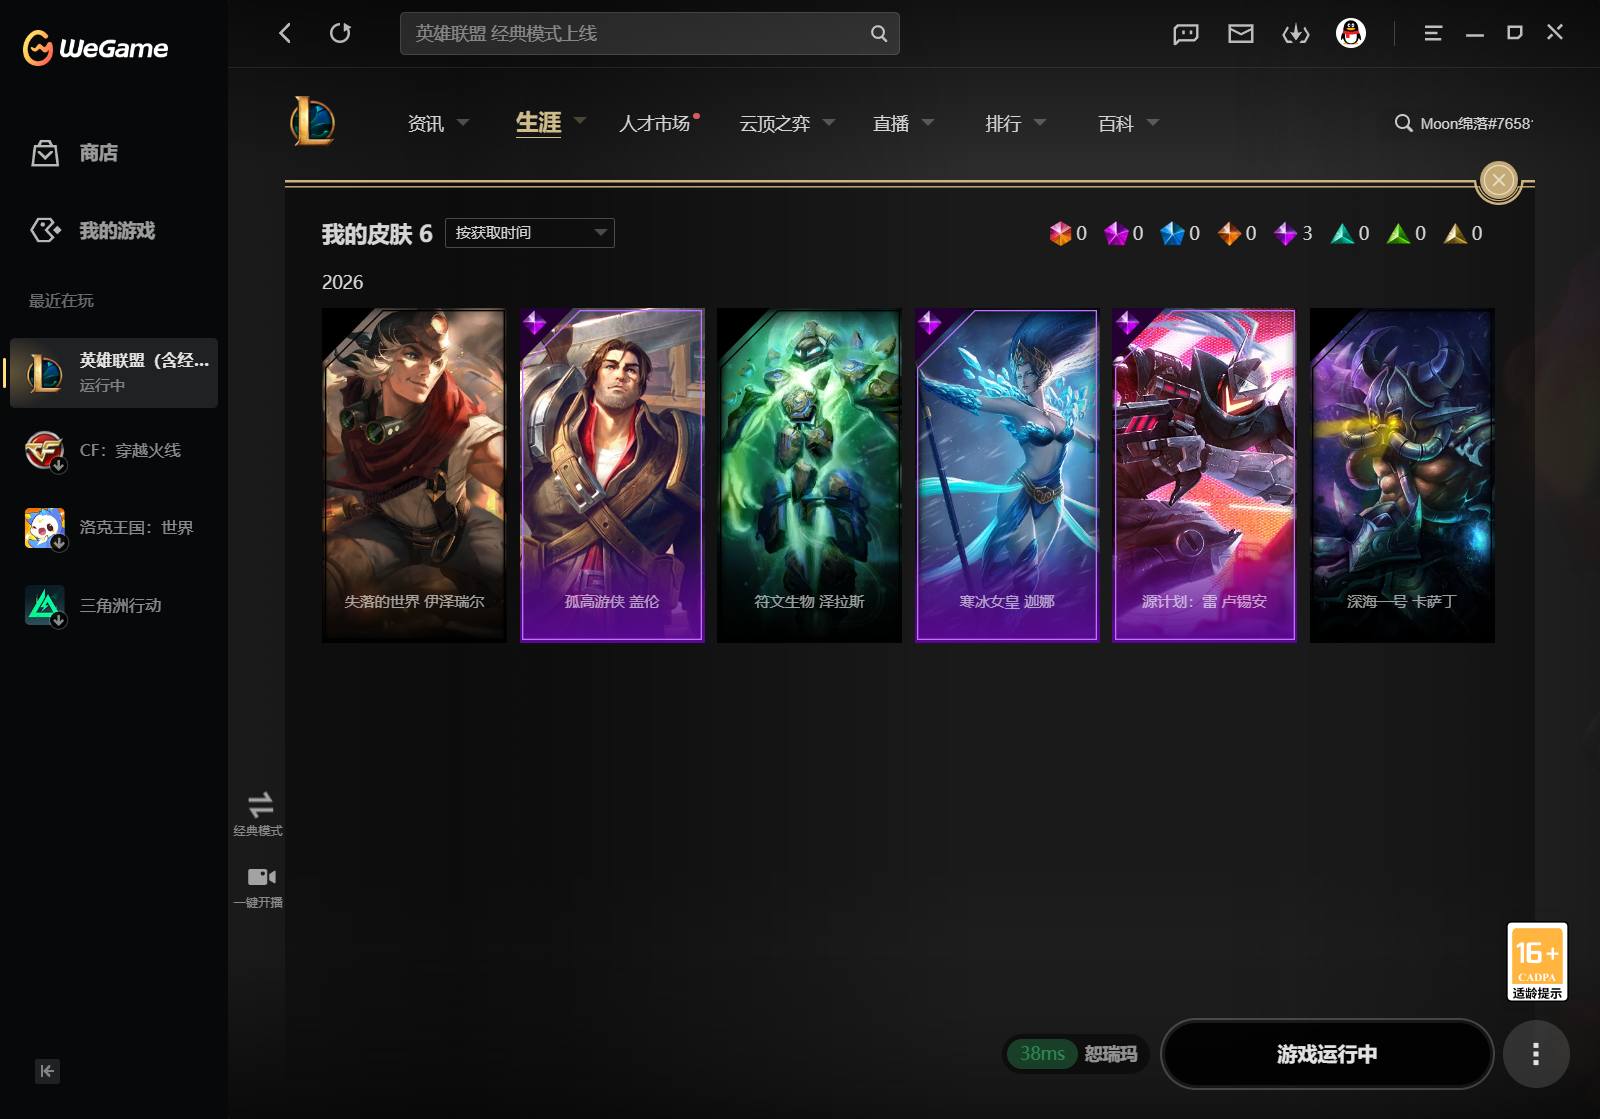
Task: Click the 2026 year heading
Action: coord(342,282)
